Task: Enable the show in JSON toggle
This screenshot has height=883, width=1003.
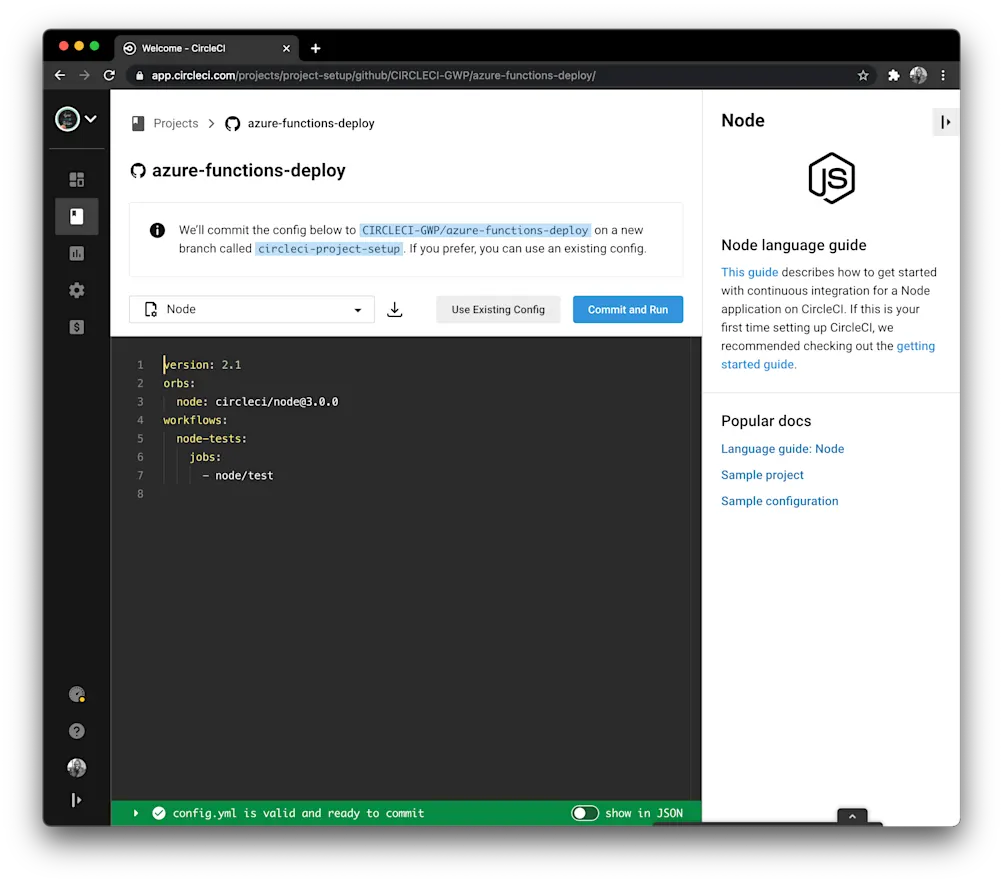Action: point(585,813)
